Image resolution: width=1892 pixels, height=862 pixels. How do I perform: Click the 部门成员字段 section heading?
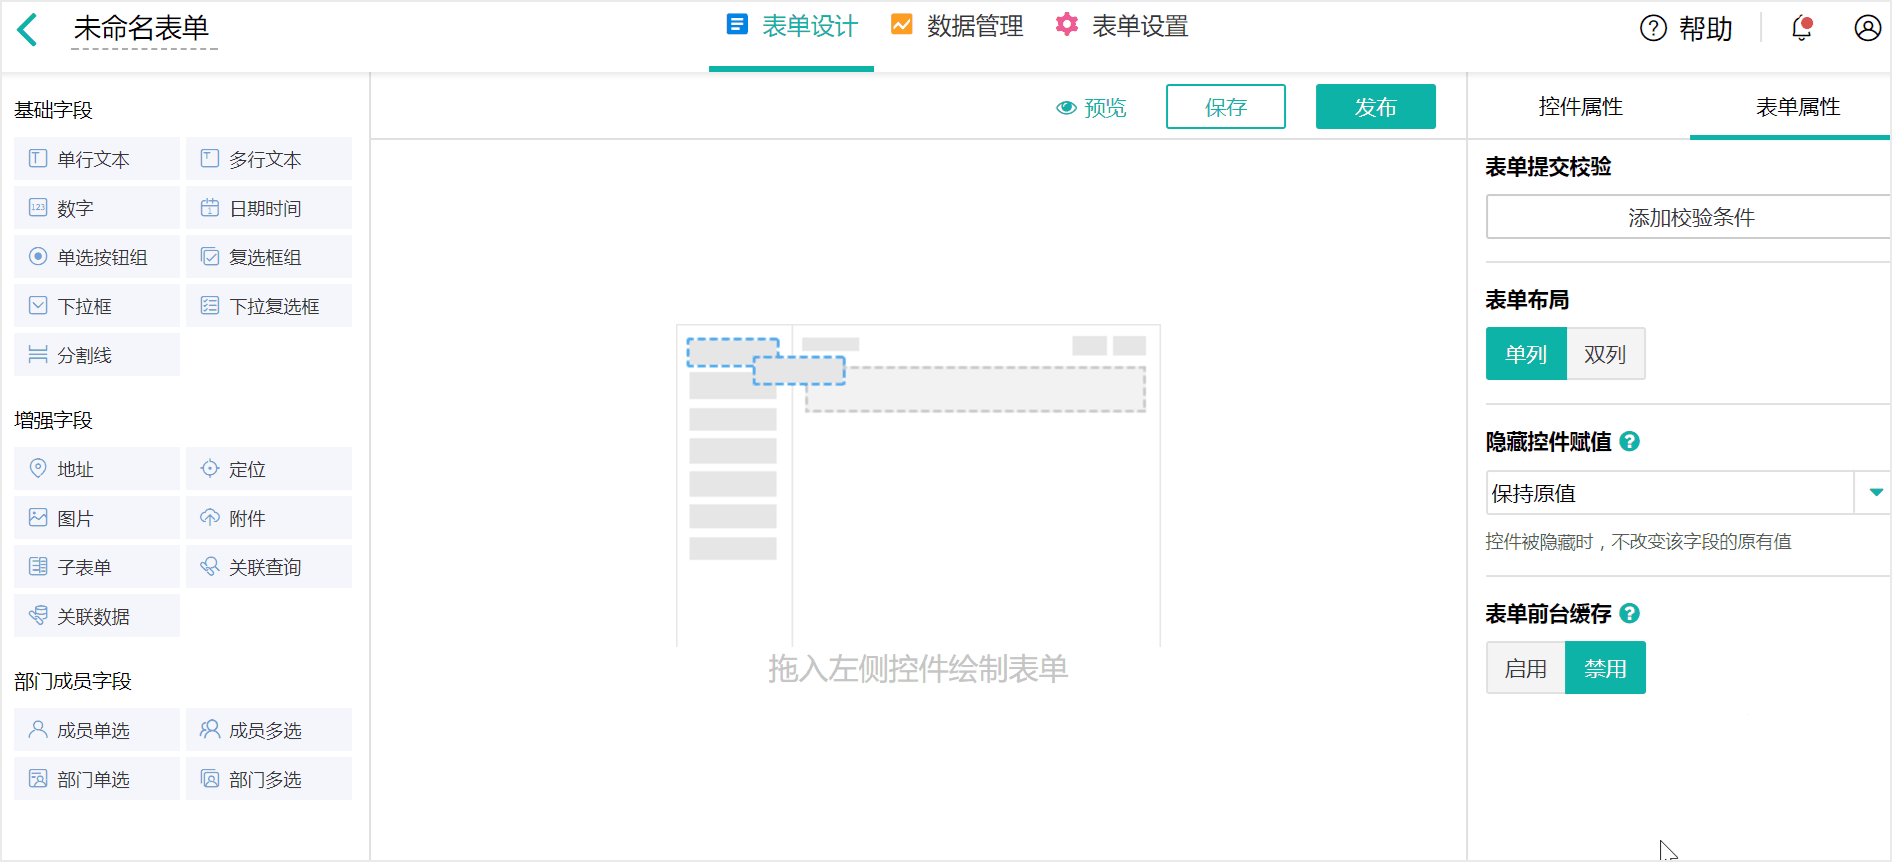[x=73, y=681]
